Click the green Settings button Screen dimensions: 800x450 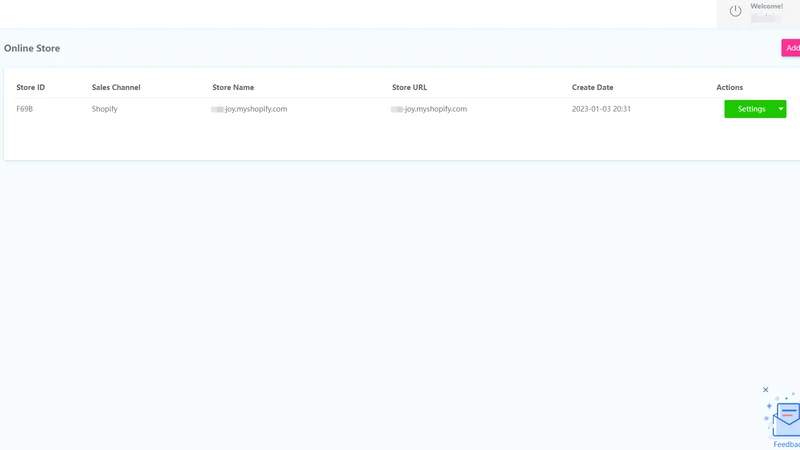pos(751,109)
